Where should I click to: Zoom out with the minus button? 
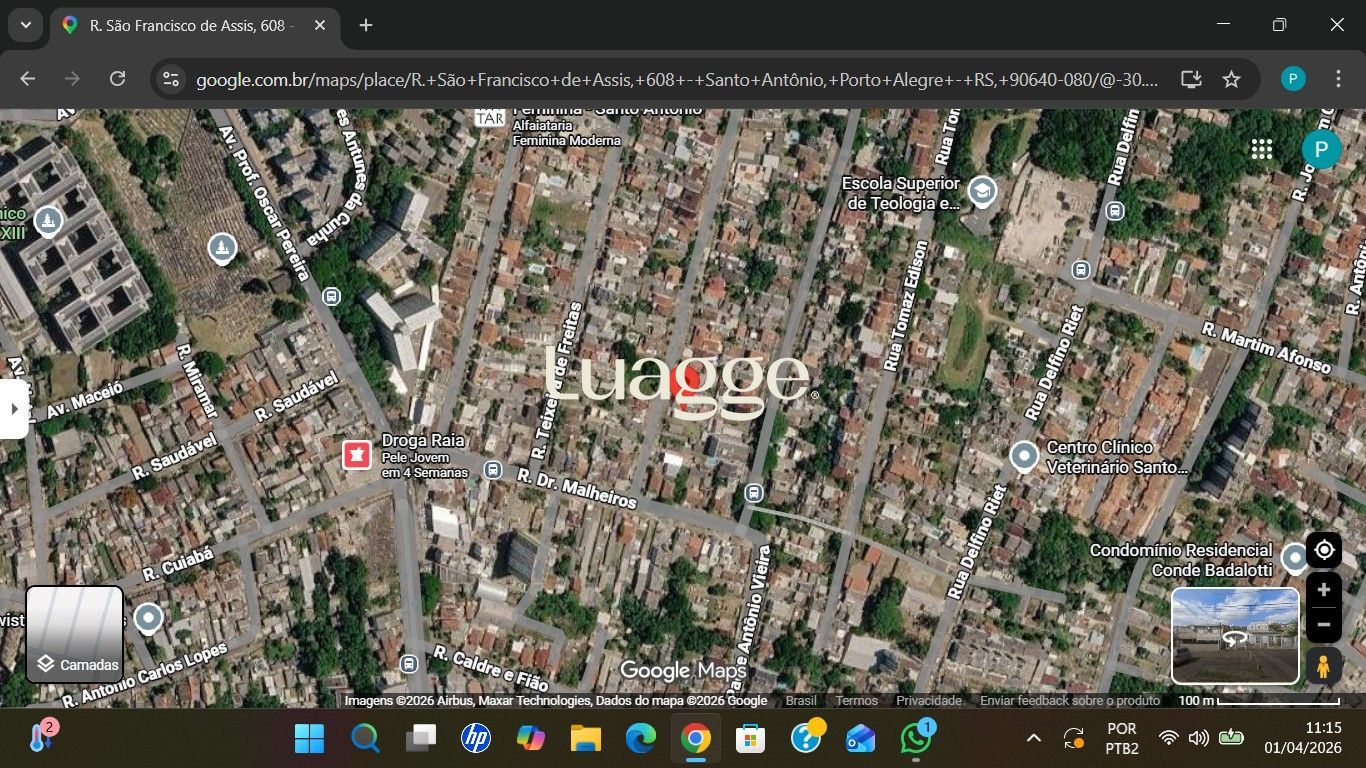[x=1323, y=626]
